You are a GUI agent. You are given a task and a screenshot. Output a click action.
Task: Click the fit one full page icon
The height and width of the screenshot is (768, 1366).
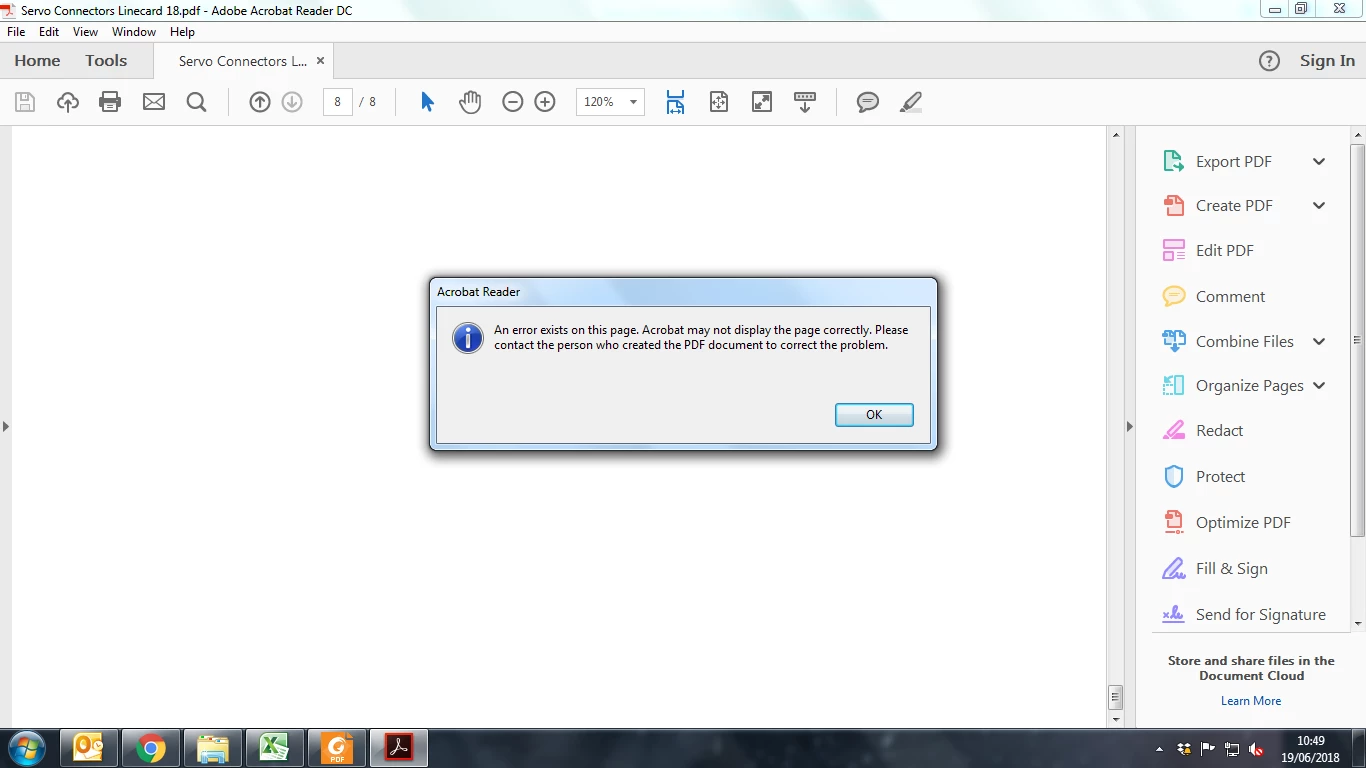click(x=719, y=102)
